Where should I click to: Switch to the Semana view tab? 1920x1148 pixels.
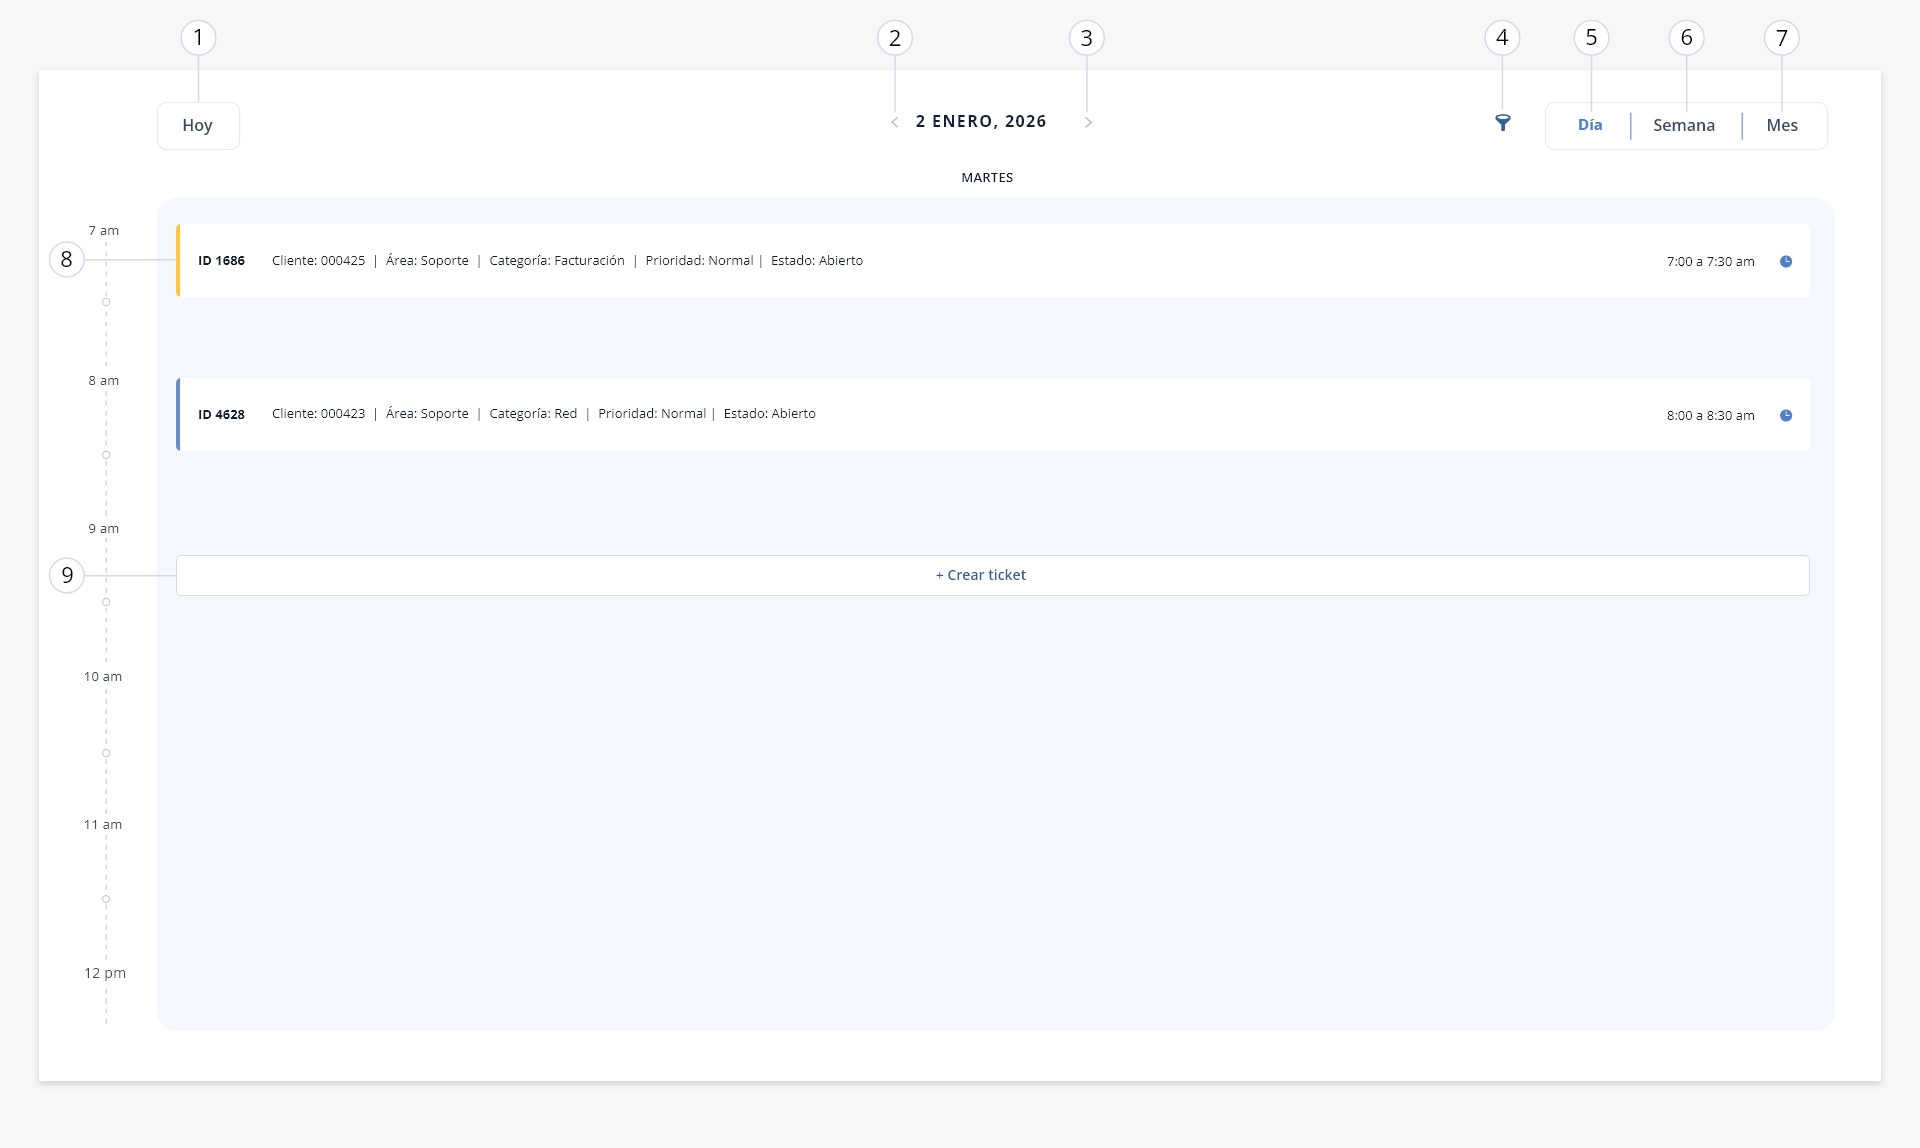(x=1684, y=125)
